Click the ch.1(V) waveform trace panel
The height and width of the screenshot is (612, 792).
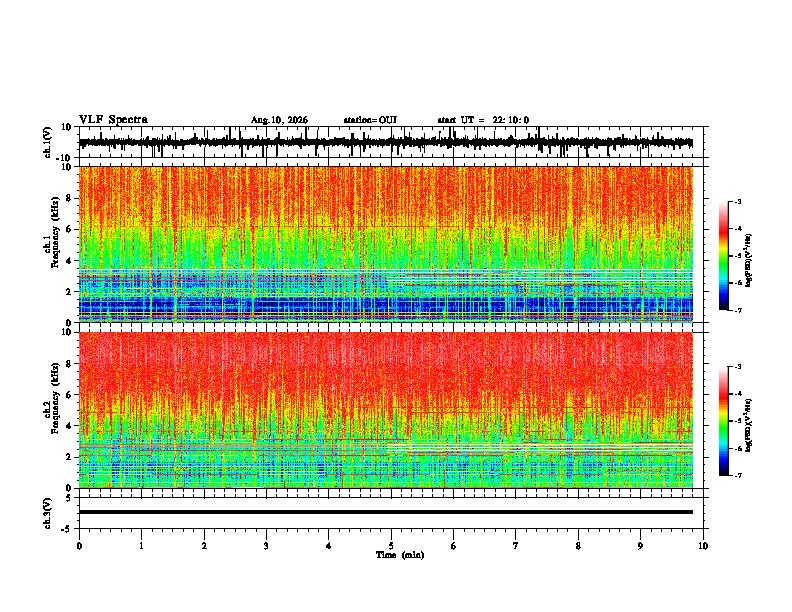point(390,142)
